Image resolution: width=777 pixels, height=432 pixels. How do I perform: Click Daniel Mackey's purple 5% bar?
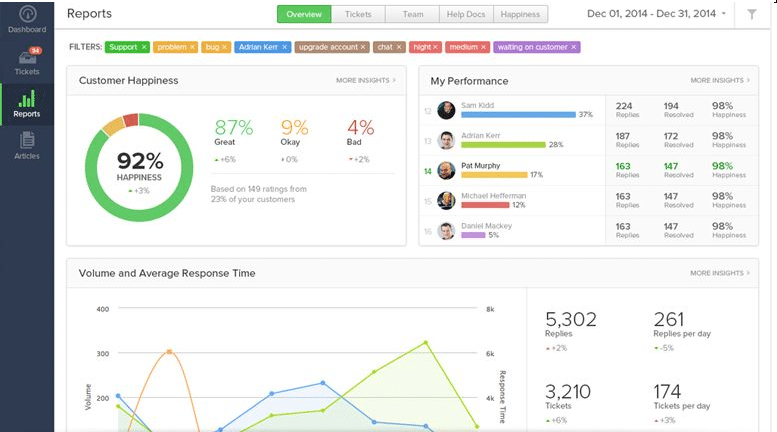tap(473, 235)
